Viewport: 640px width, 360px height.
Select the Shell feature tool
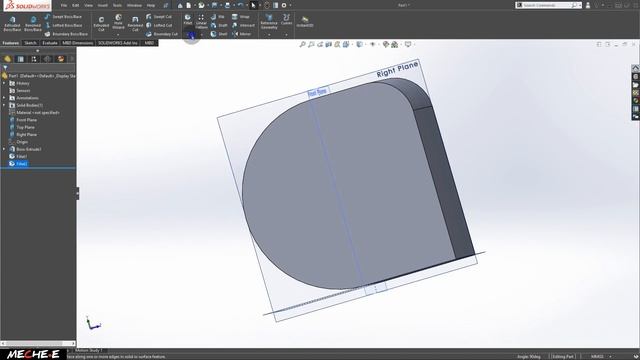click(x=219, y=34)
